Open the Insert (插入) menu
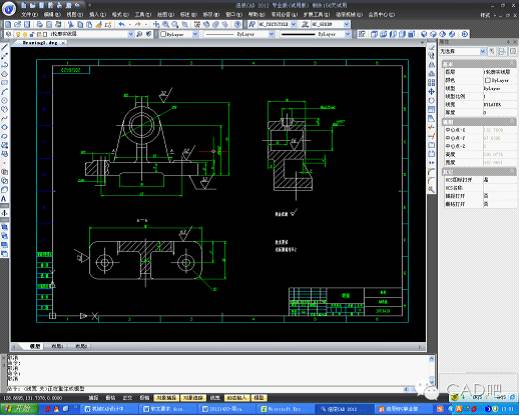Viewport: 520px width, 416px height. pyautogui.click(x=97, y=15)
